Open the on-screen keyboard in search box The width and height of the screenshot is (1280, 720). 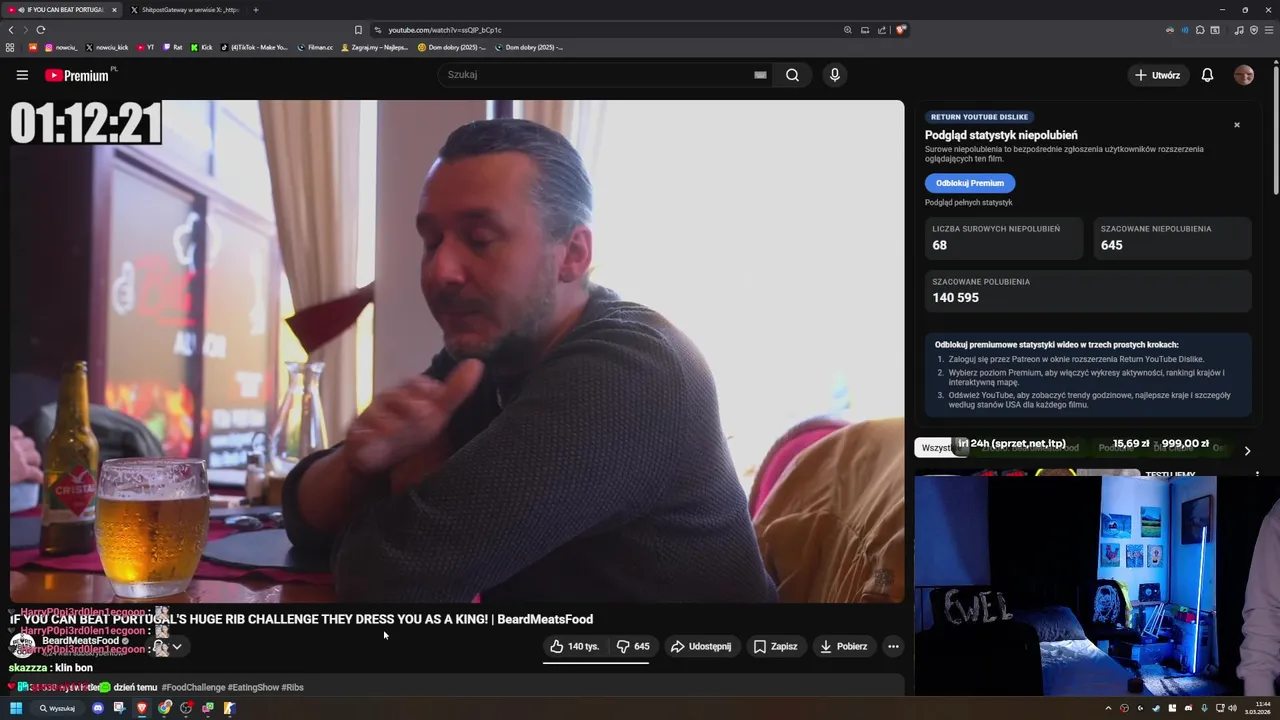[760, 75]
